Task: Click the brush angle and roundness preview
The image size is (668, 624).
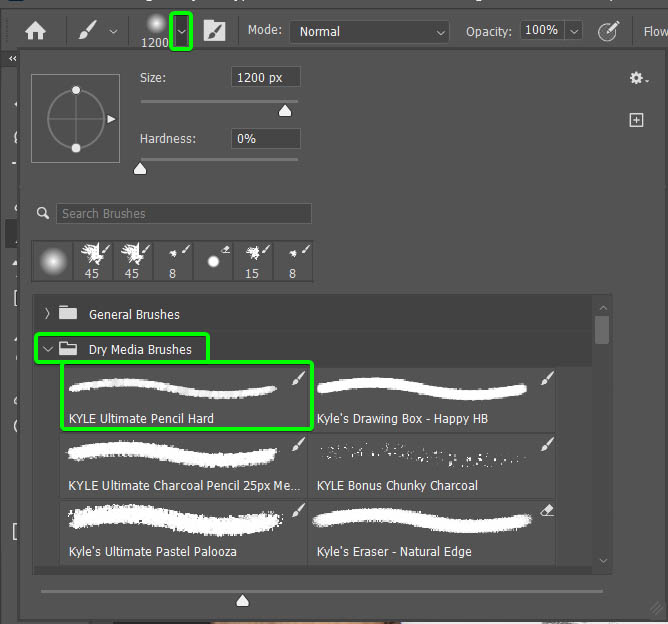Action: coord(75,118)
